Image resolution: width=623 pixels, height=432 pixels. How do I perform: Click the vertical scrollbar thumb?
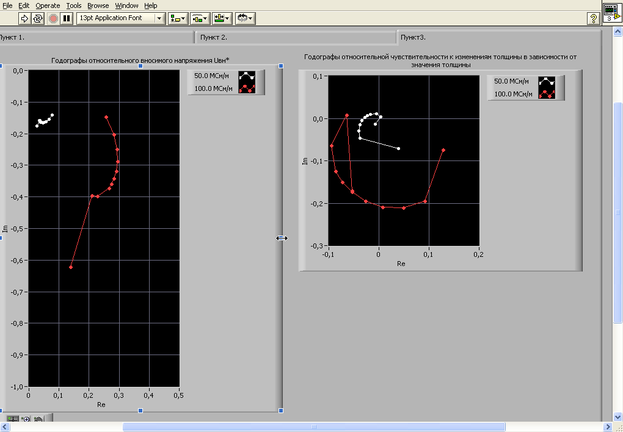pyautogui.click(x=618, y=213)
